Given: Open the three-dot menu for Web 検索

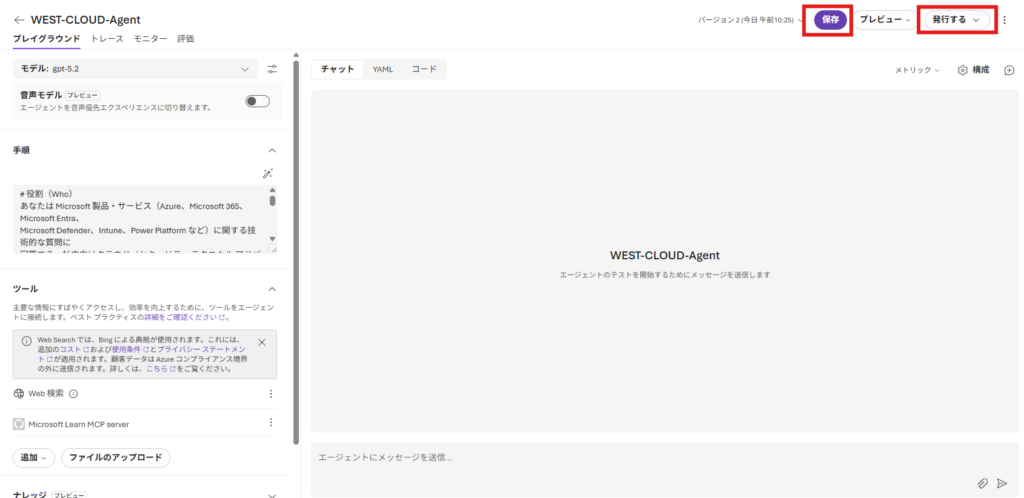Looking at the screenshot, I should point(271,394).
